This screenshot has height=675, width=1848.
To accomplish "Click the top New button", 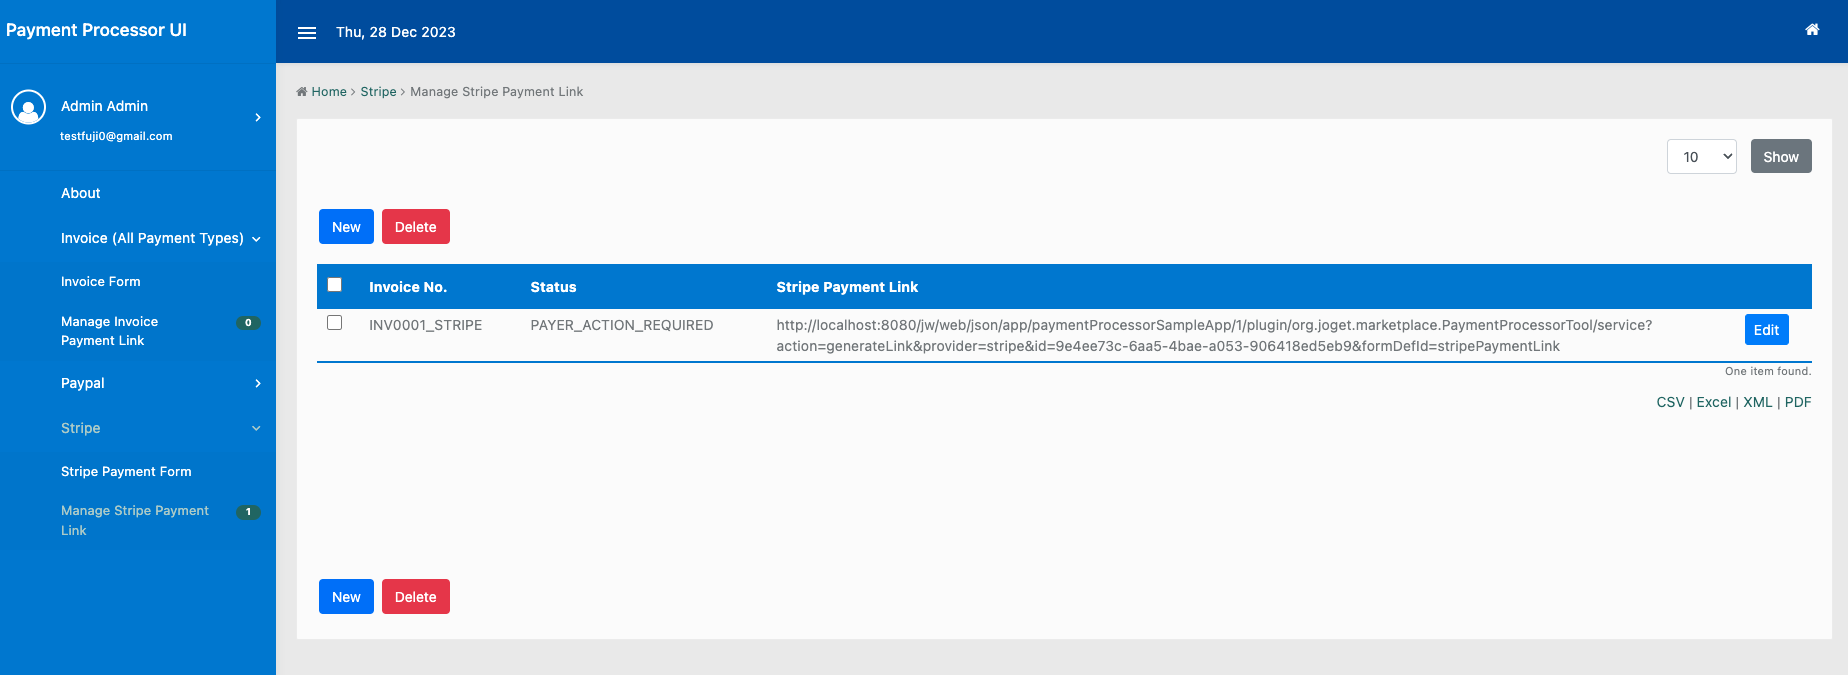I will coord(346,227).
